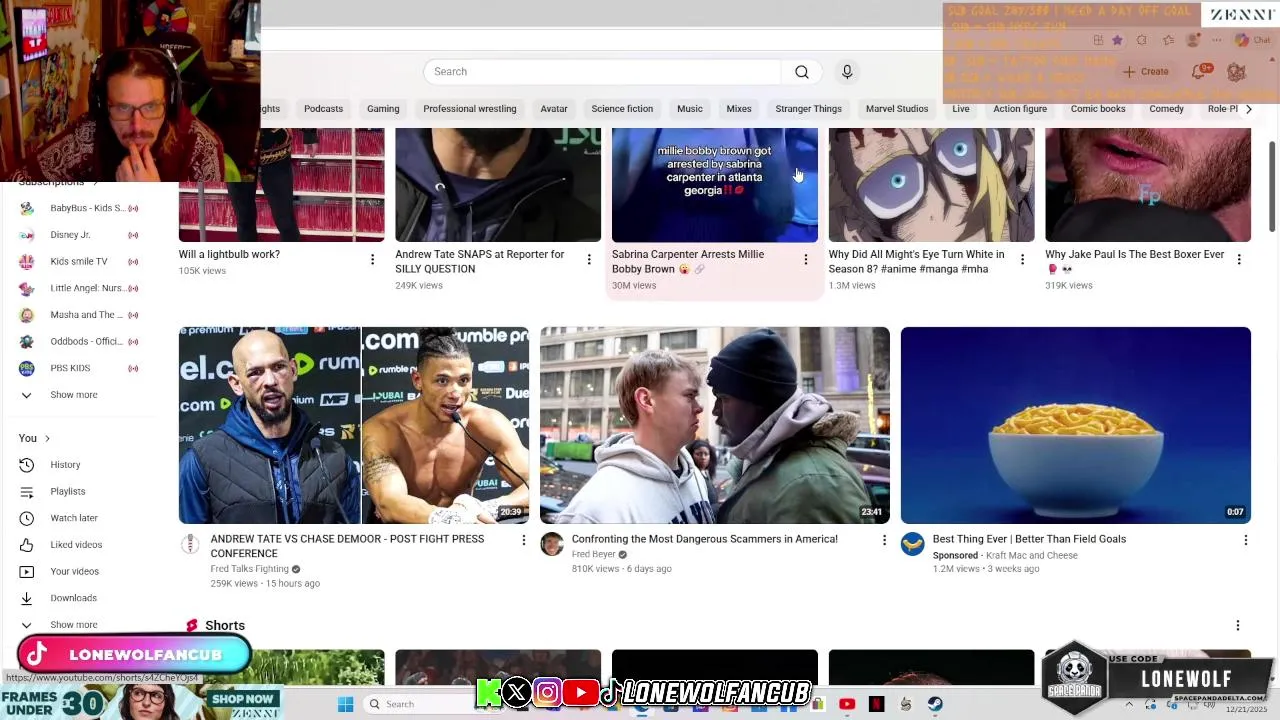
Task: Select the Music chip
Action: pyautogui.click(x=690, y=109)
